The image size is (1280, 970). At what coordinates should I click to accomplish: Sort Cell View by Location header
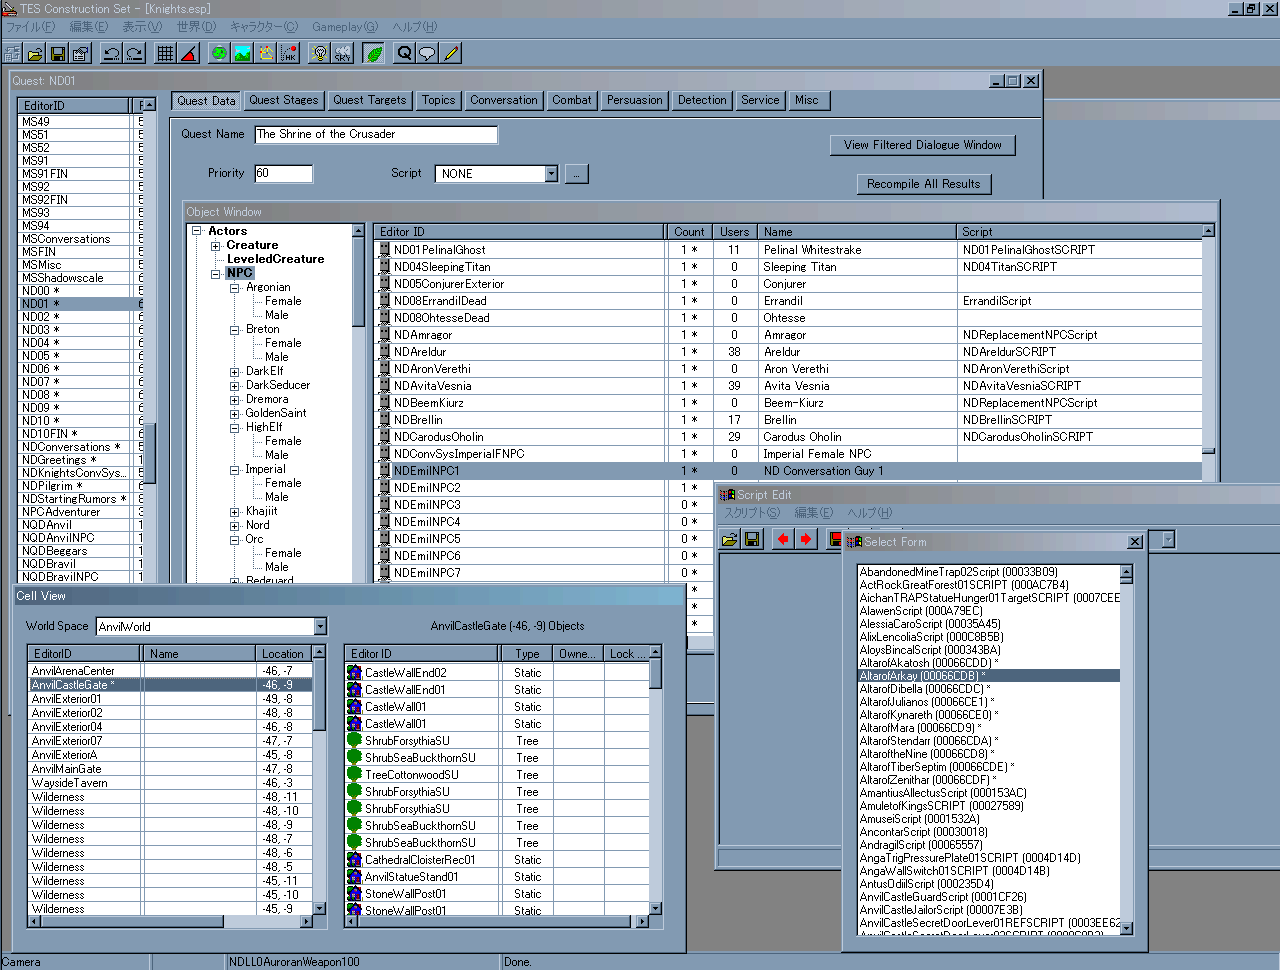284,654
